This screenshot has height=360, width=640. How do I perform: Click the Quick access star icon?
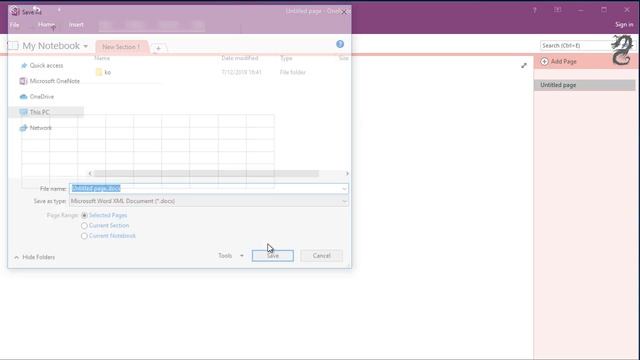click(24, 65)
